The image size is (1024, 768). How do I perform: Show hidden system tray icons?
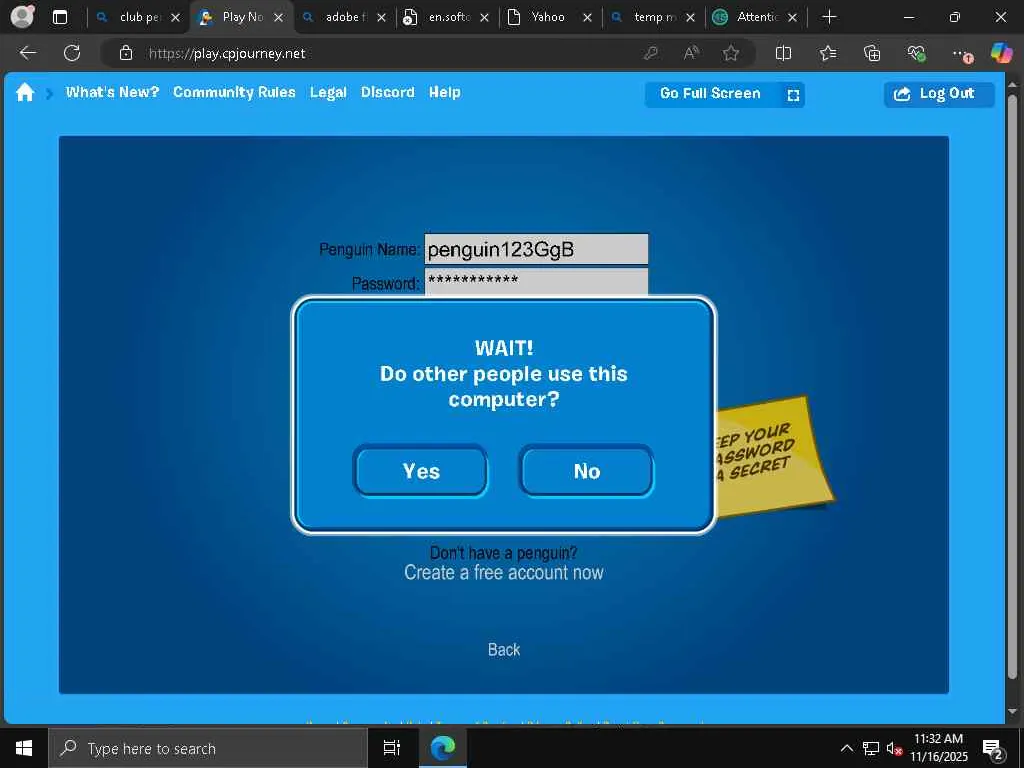pos(846,748)
